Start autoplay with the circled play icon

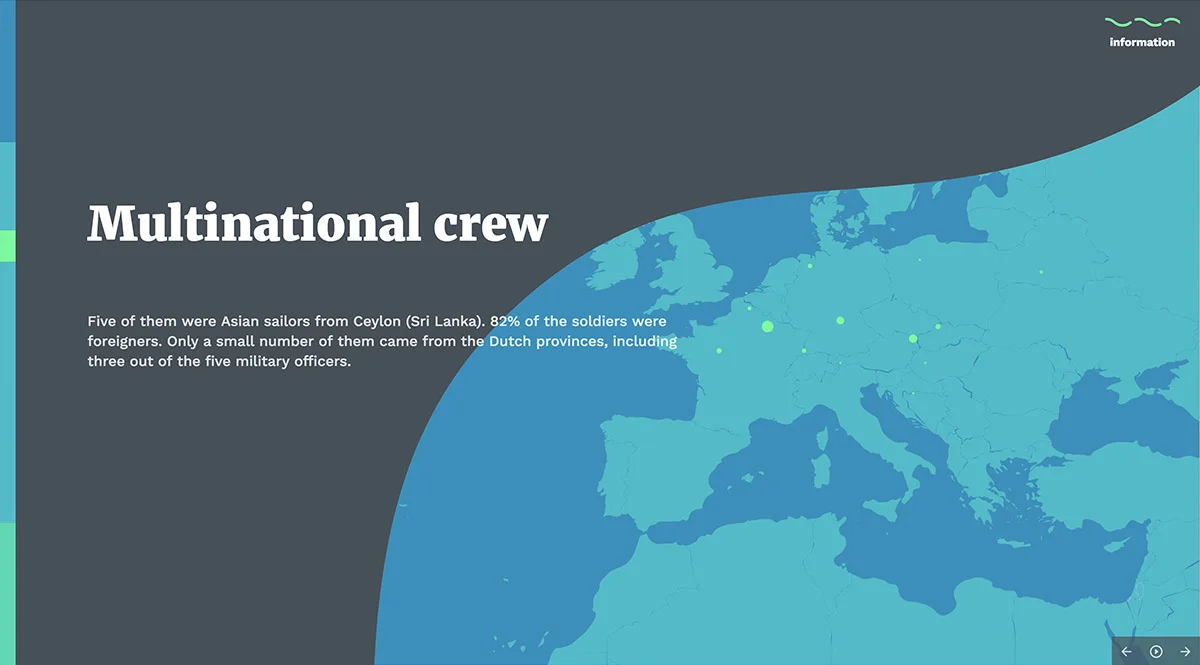(1156, 652)
